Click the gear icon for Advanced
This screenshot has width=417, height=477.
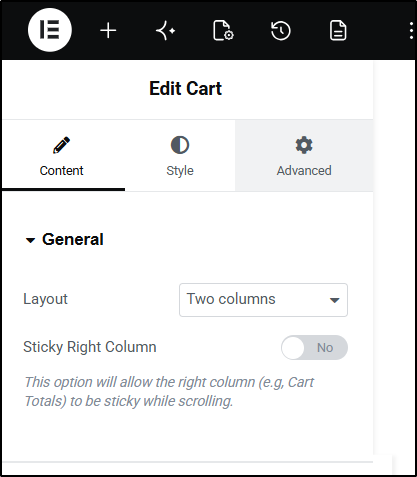coord(304,145)
